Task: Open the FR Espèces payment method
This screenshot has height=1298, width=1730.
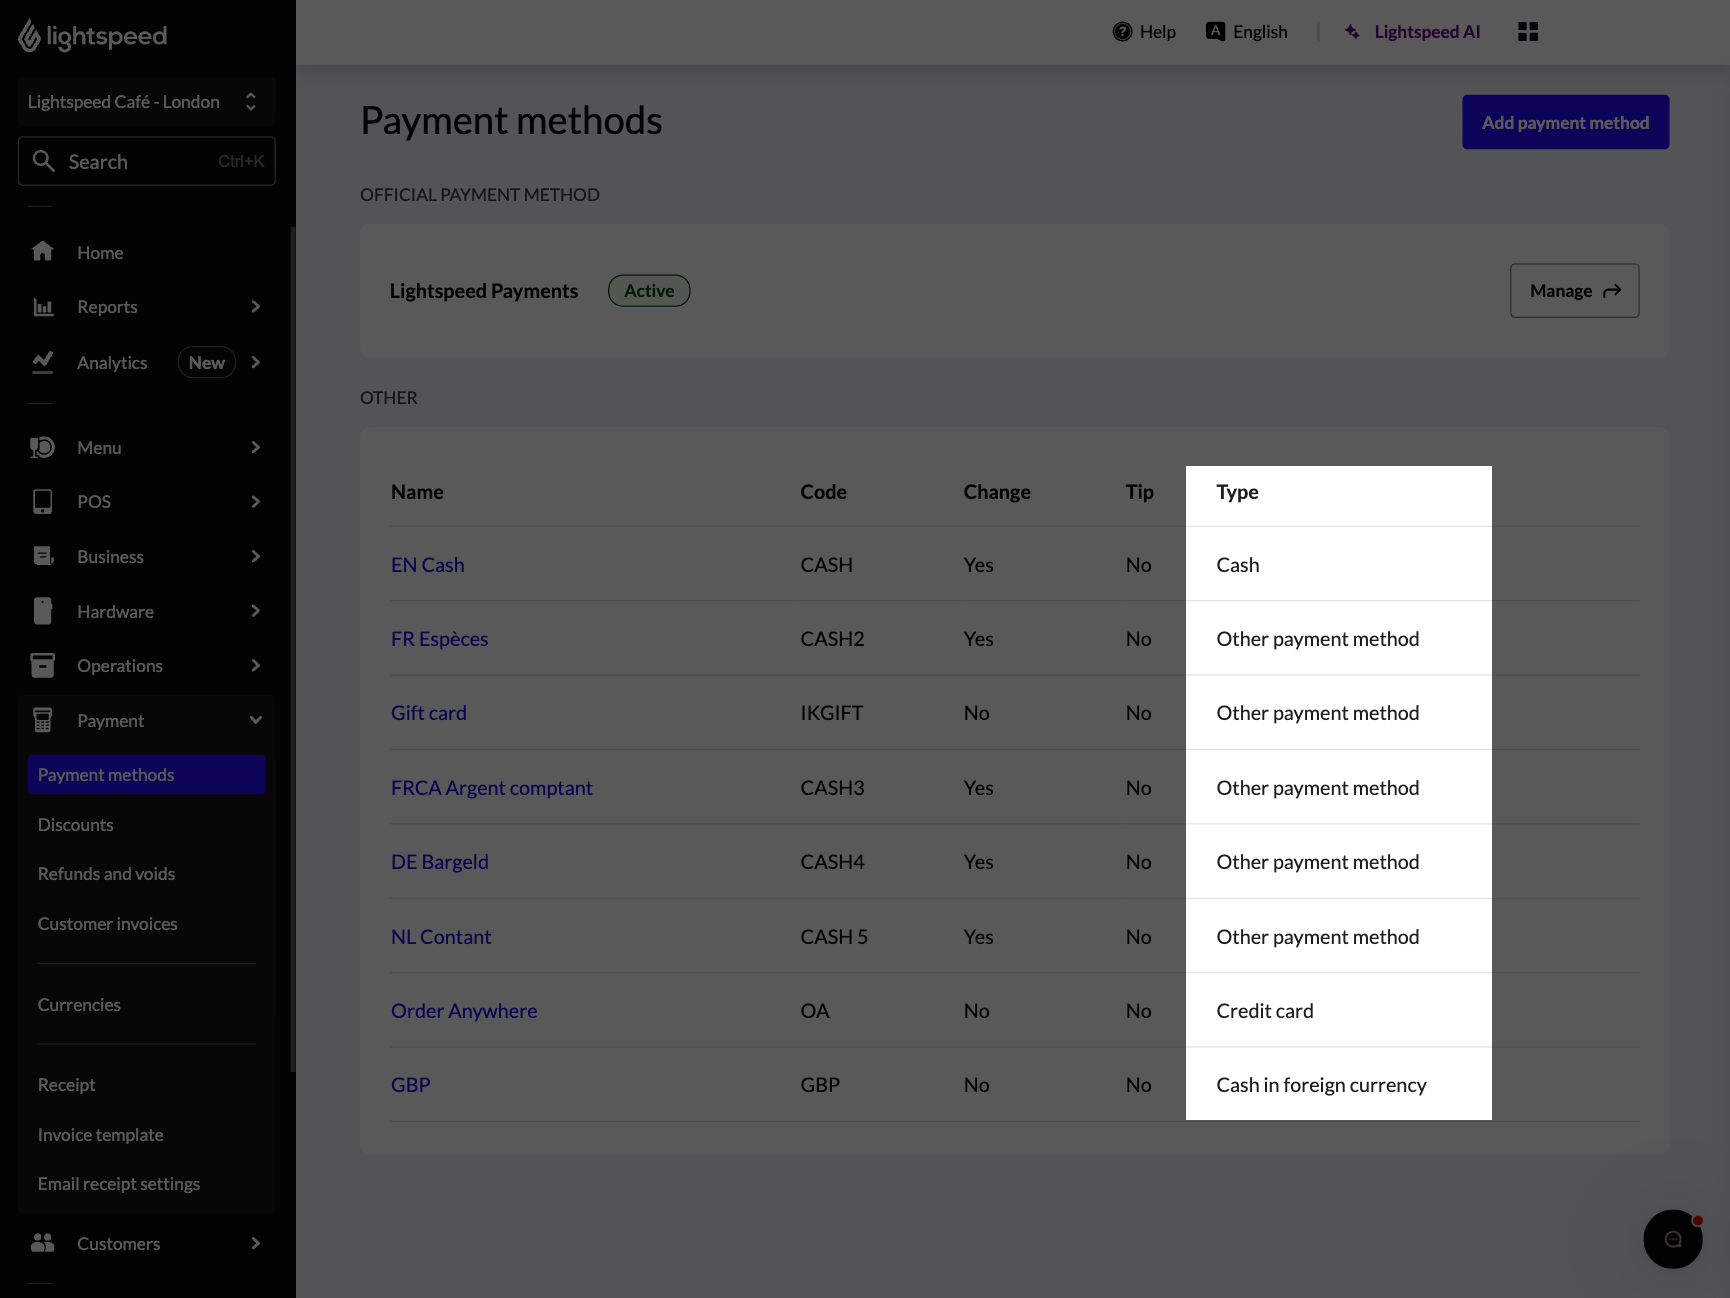Action: (439, 639)
